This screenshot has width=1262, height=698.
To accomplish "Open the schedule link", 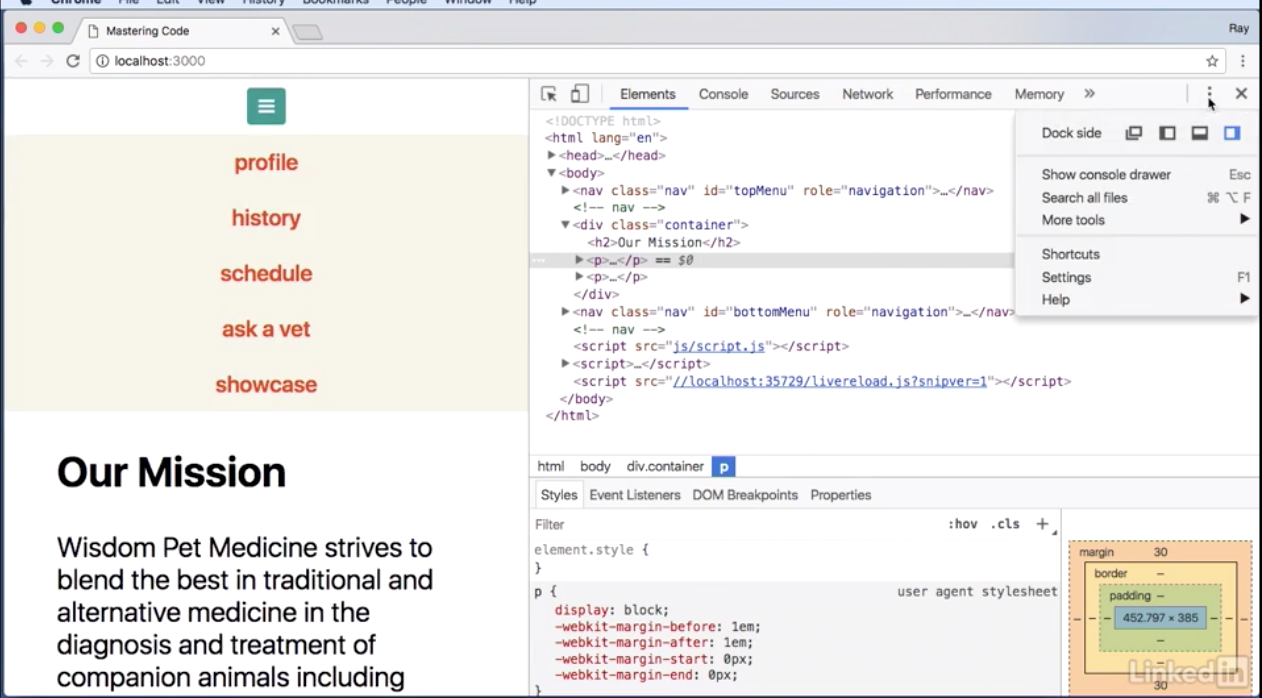I will [x=266, y=273].
